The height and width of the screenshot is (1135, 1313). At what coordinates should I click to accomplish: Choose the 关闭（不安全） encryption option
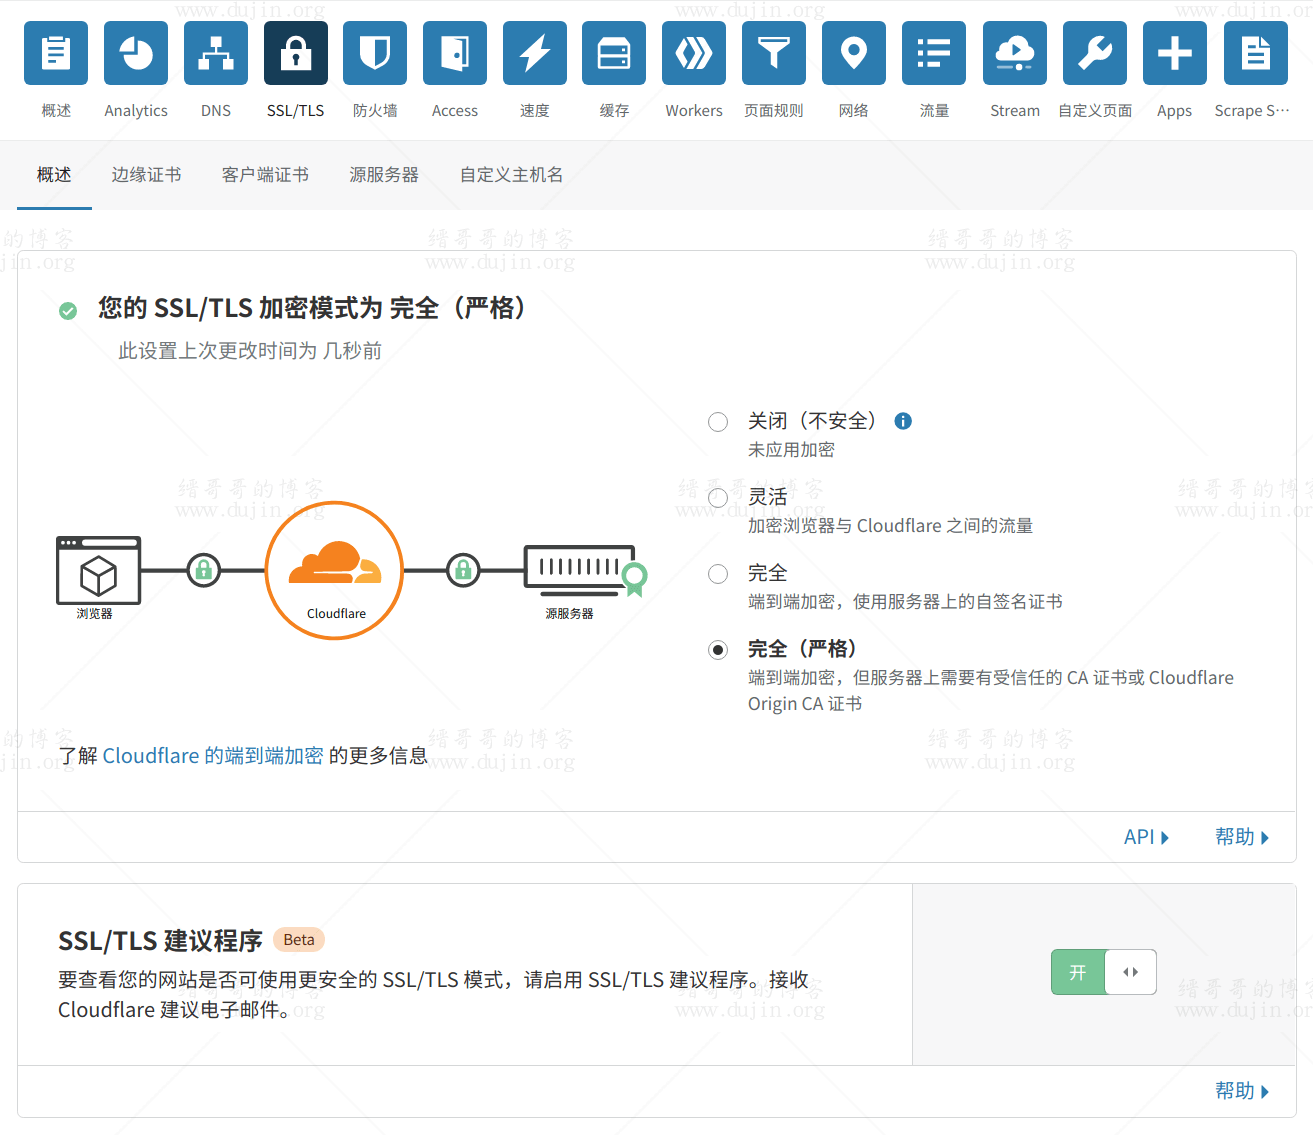pyautogui.click(x=717, y=421)
